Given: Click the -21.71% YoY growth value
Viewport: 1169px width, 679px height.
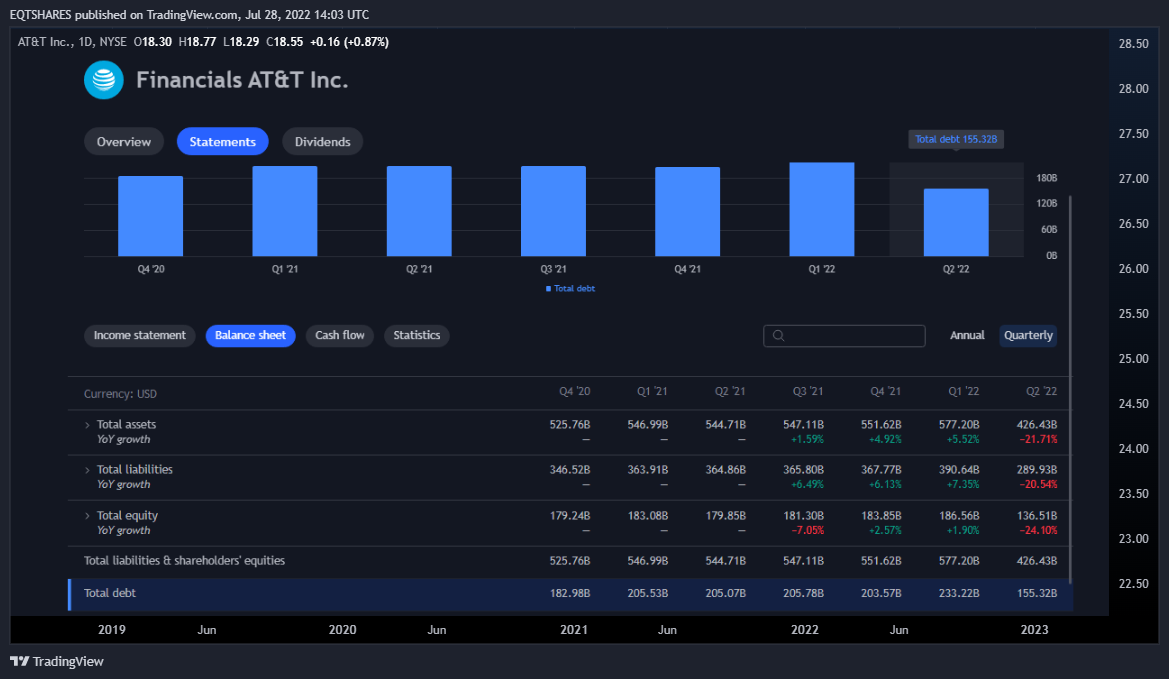Looking at the screenshot, I should 1038,439.
